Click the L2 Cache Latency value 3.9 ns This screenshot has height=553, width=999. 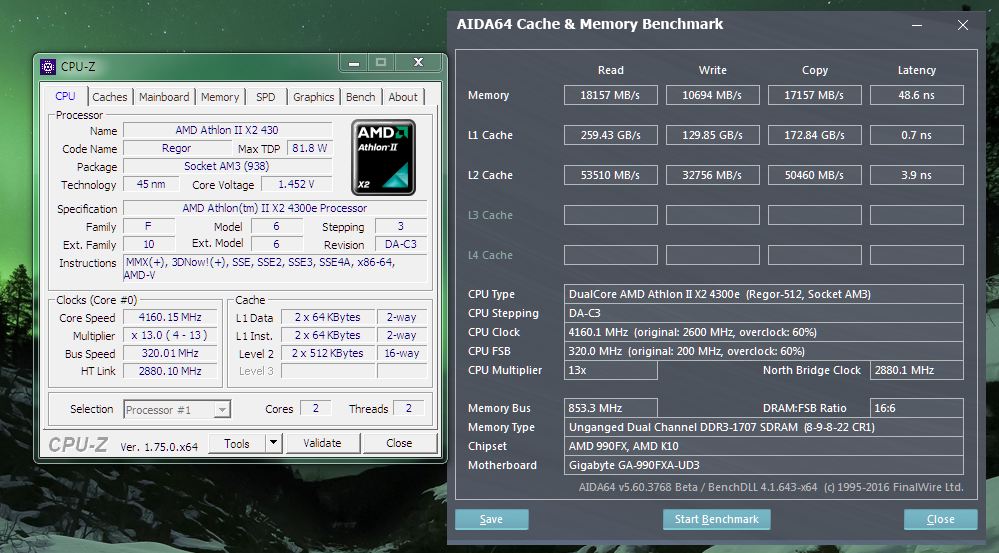click(x=916, y=175)
